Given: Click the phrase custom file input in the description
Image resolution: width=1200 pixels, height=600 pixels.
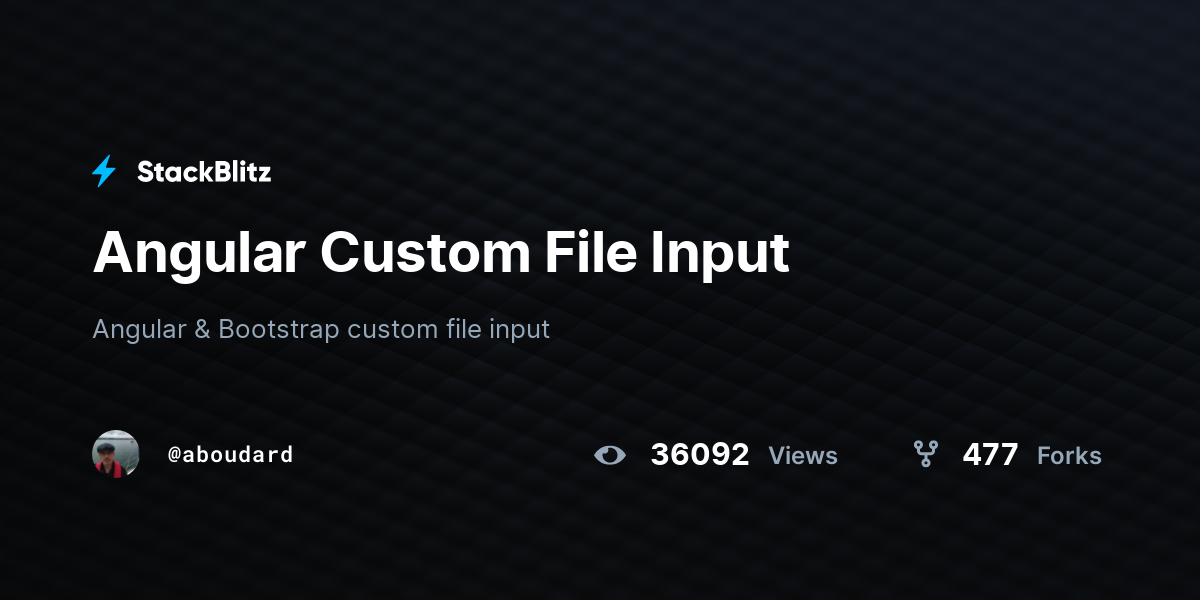Looking at the screenshot, I should pos(448,330).
